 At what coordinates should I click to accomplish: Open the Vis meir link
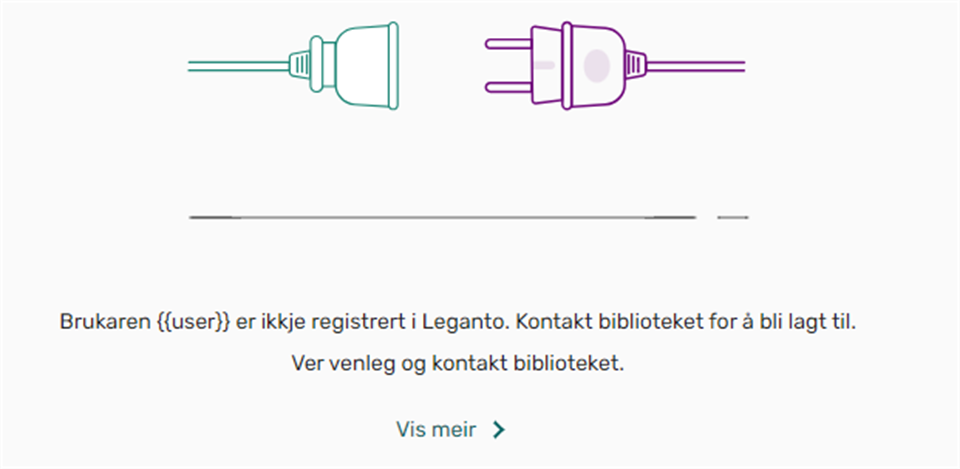(x=436, y=430)
